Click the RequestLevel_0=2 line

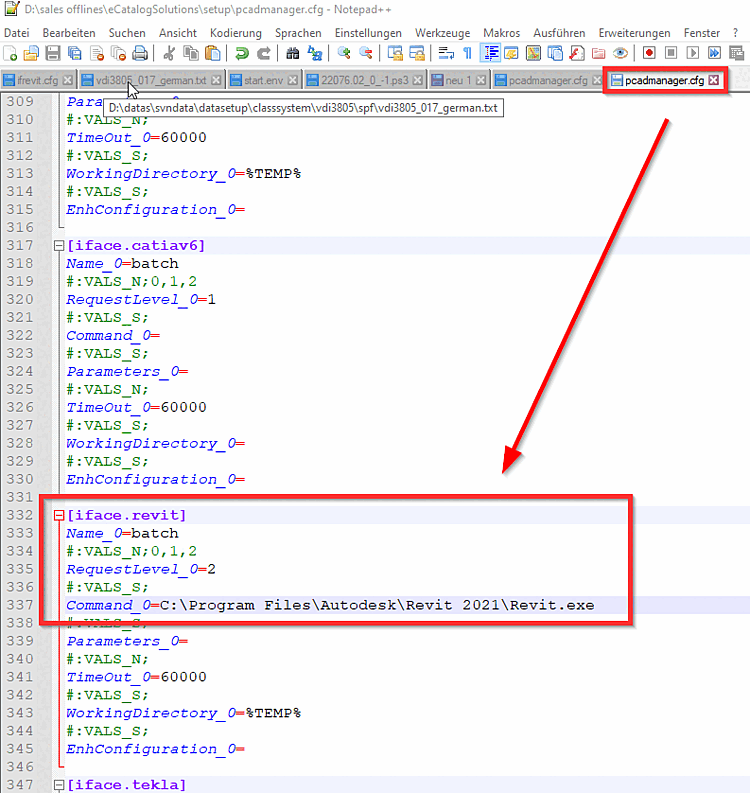141,569
